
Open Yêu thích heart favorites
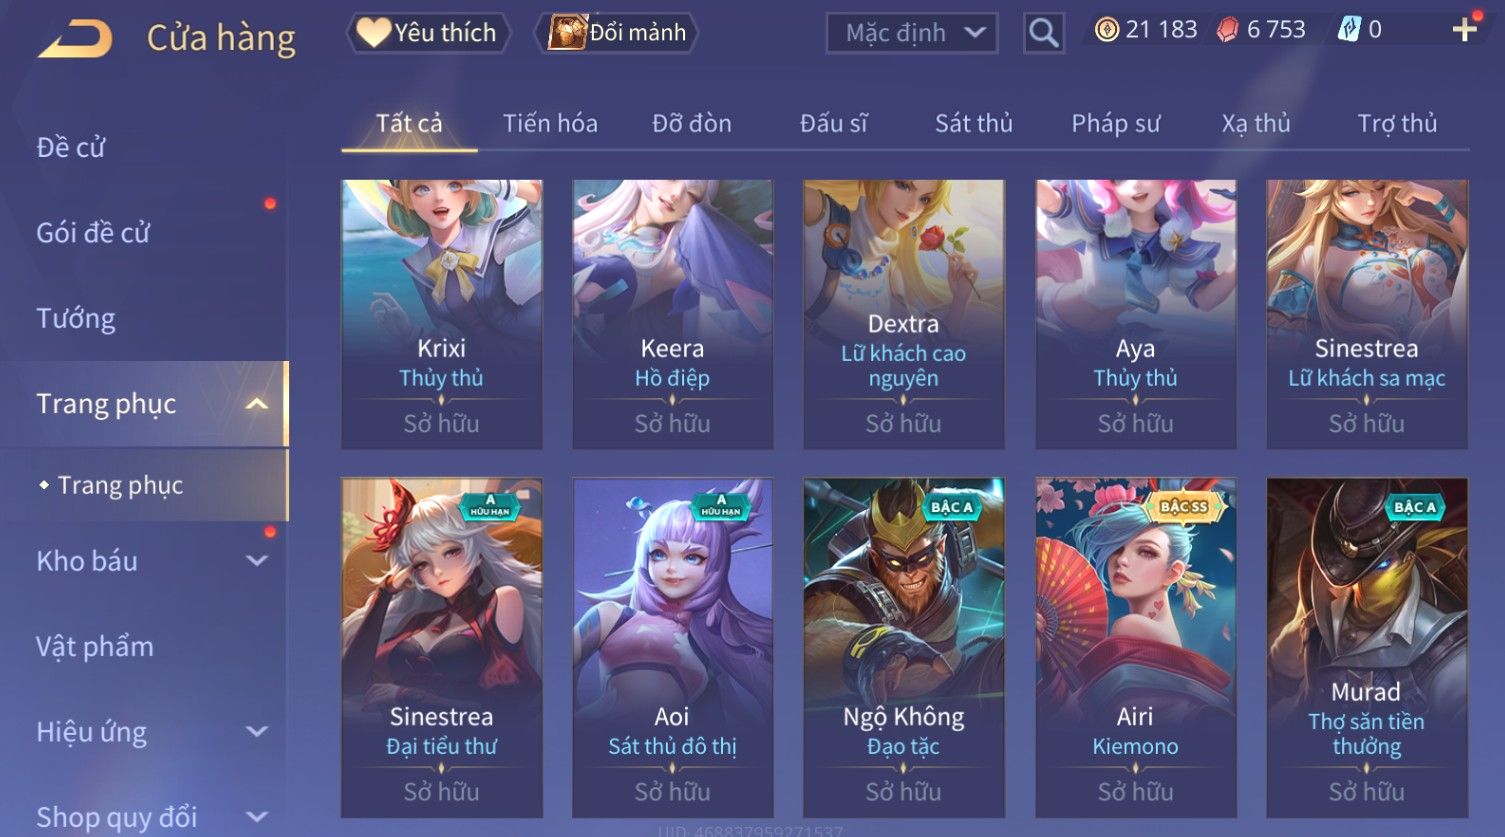tap(429, 33)
